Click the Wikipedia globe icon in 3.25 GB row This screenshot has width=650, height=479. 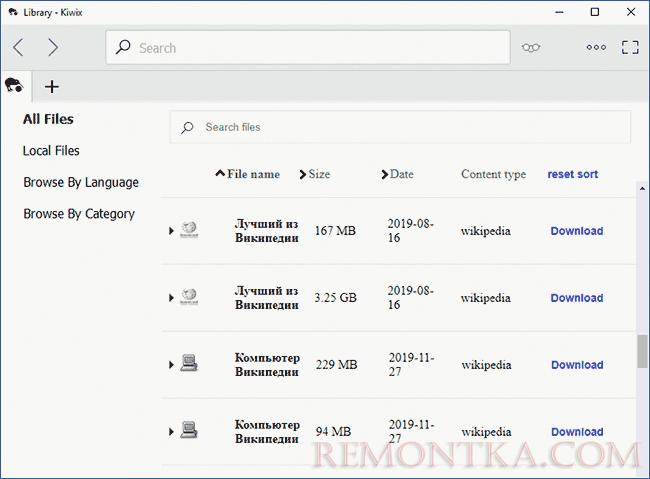click(189, 297)
